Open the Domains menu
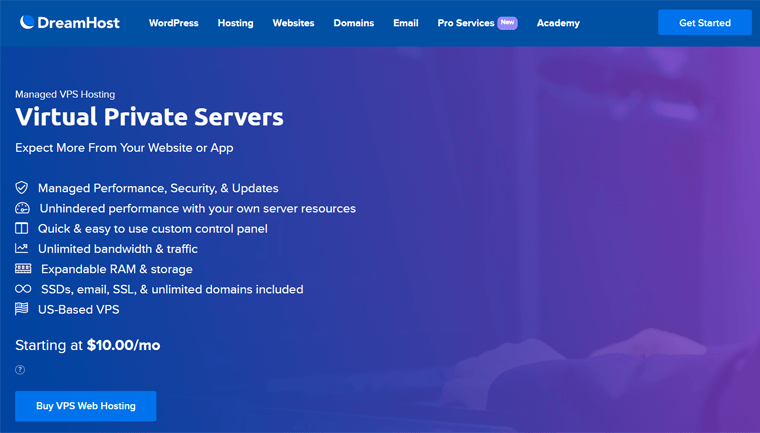This screenshot has width=760, height=433. click(x=354, y=23)
